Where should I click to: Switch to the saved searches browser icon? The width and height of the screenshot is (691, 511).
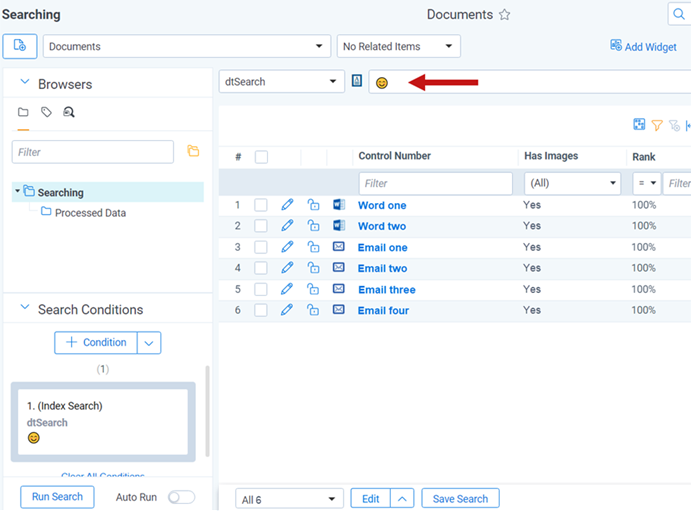coord(69,112)
